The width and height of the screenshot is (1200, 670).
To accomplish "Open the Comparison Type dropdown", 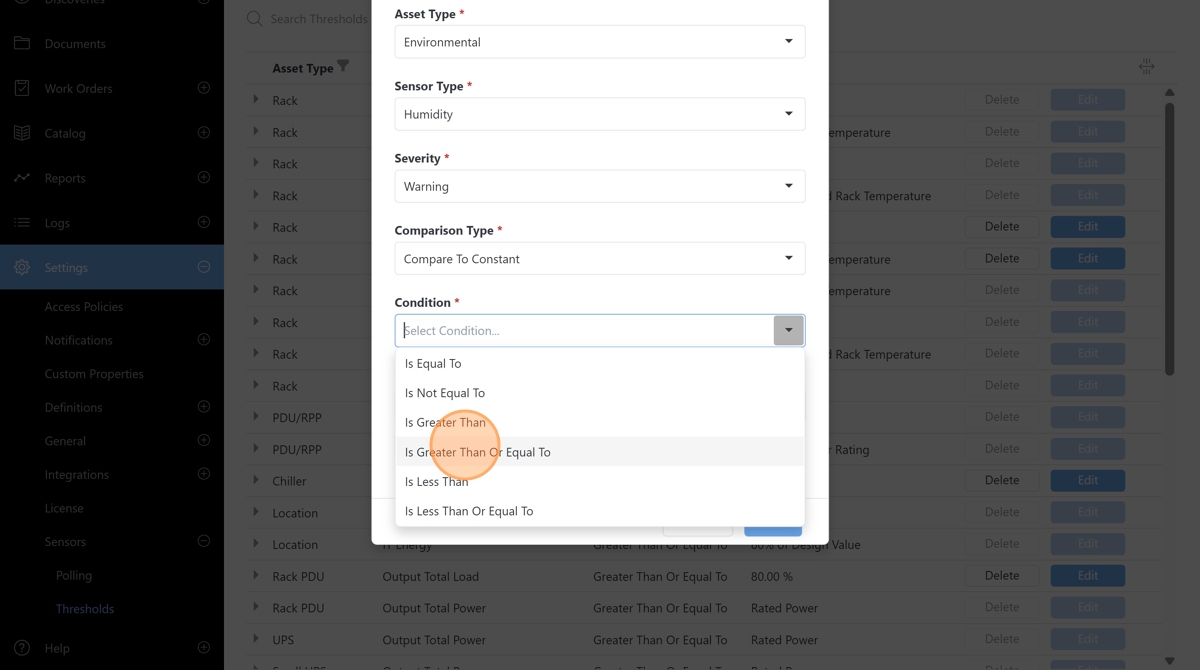I will (x=599, y=258).
